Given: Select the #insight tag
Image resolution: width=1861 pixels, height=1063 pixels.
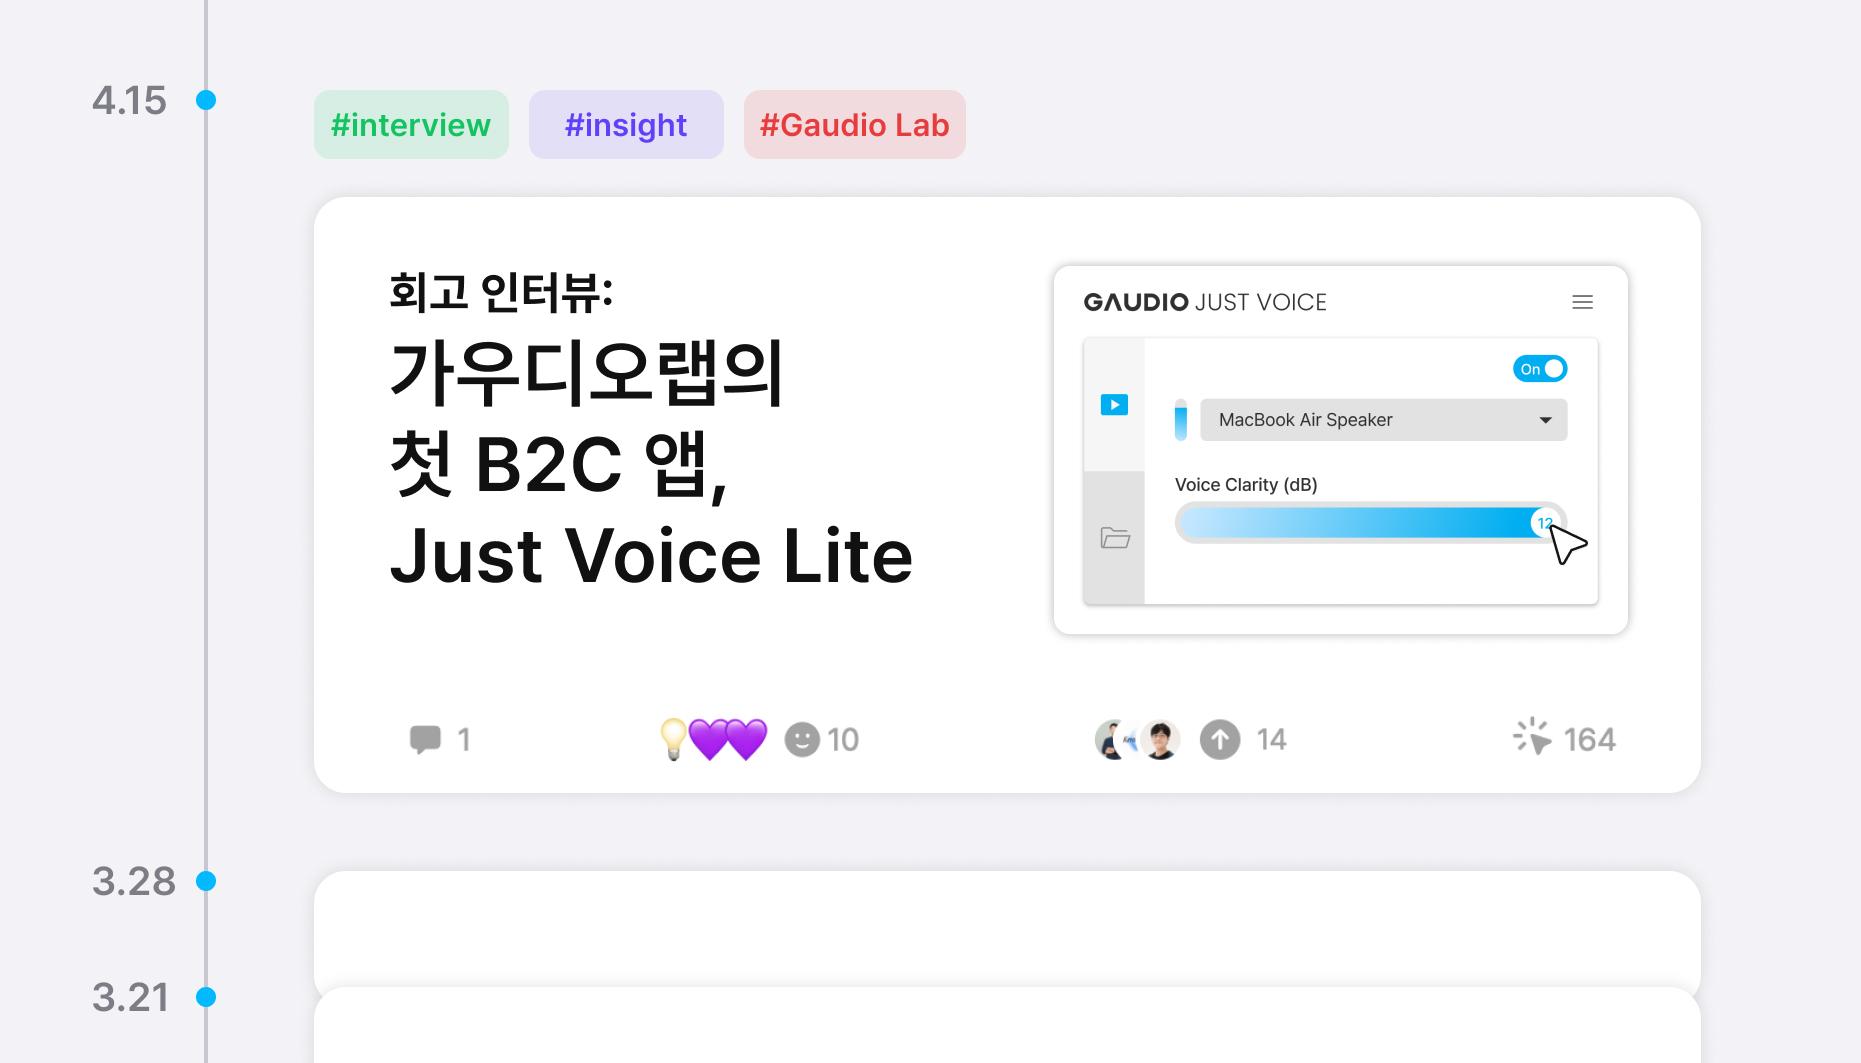Looking at the screenshot, I should click(626, 125).
